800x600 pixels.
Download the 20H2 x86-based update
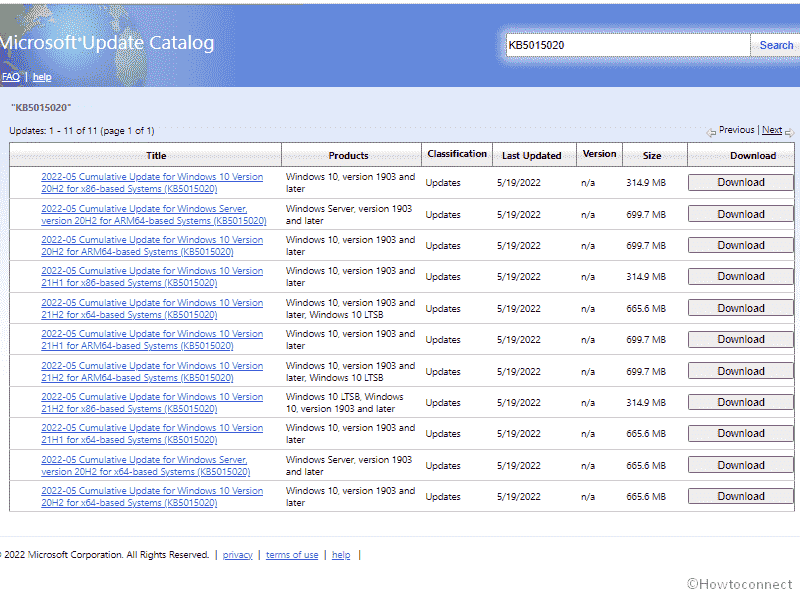tap(740, 183)
